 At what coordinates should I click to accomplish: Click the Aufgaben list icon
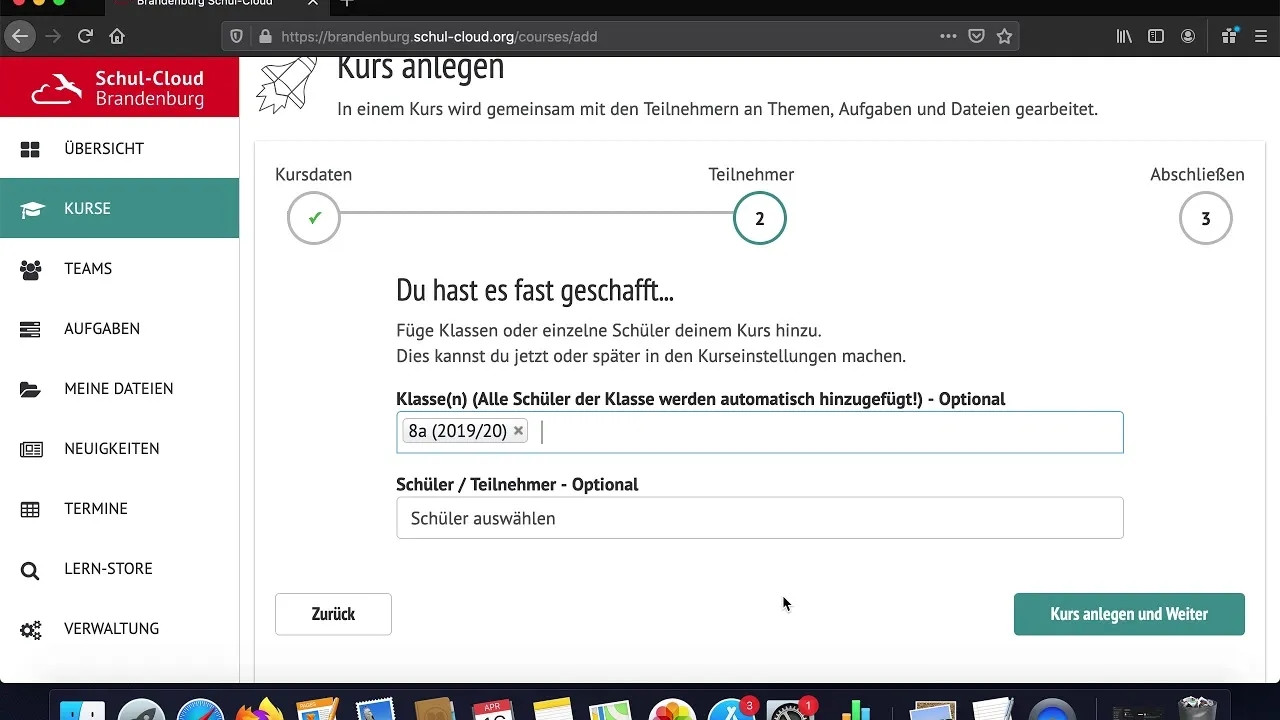(32, 328)
